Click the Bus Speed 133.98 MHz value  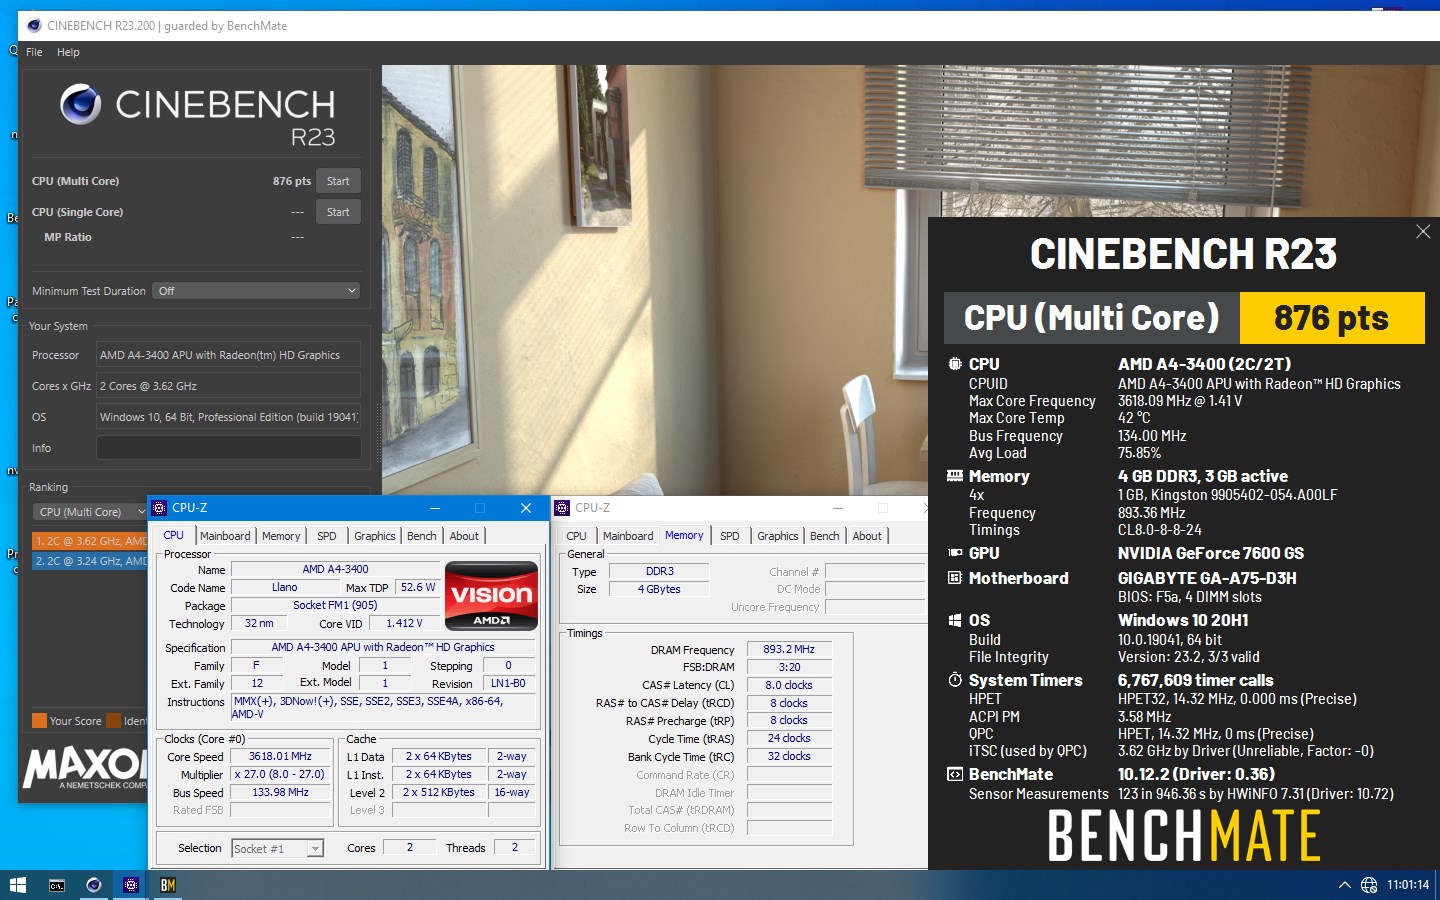pyautogui.click(x=280, y=793)
